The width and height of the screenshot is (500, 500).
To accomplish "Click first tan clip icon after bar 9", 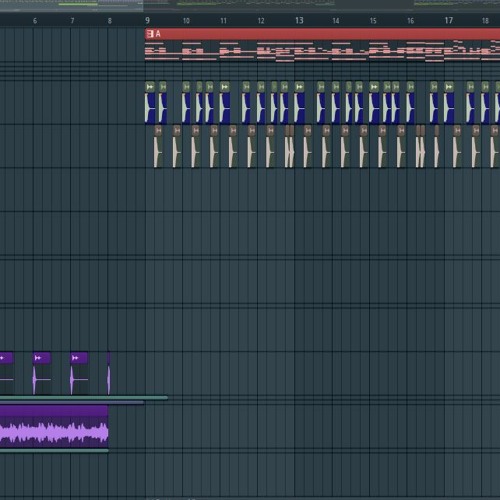I will 158,130.
